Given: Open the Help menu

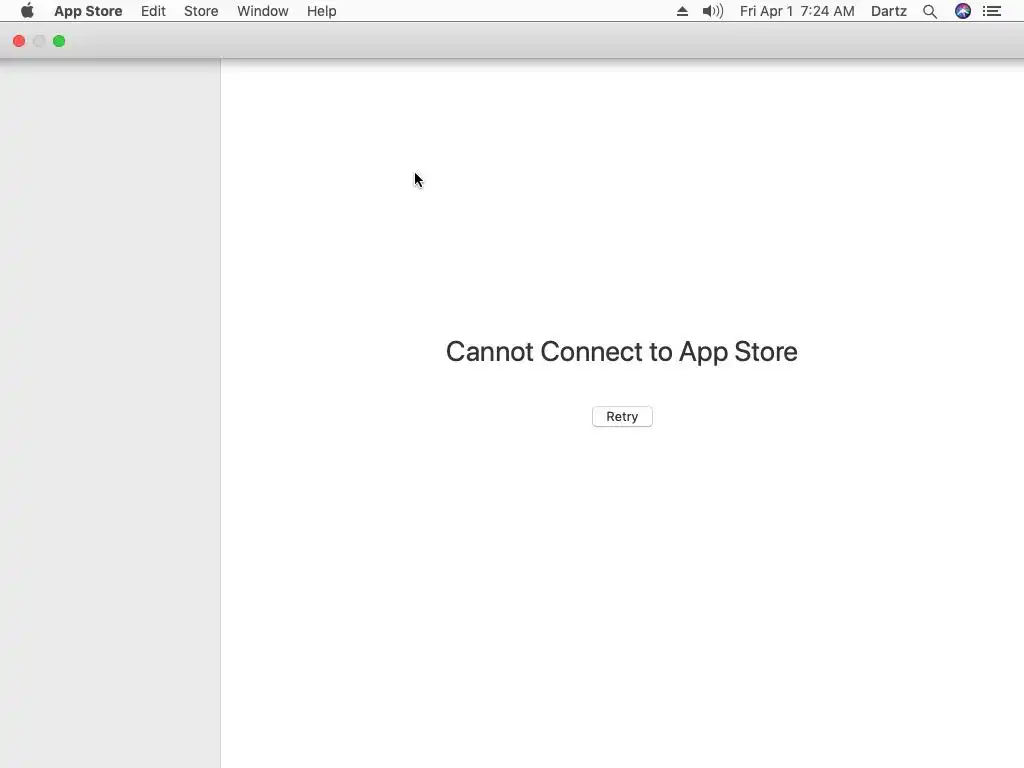Looking at the screenshot, I should tap(321, 11).
